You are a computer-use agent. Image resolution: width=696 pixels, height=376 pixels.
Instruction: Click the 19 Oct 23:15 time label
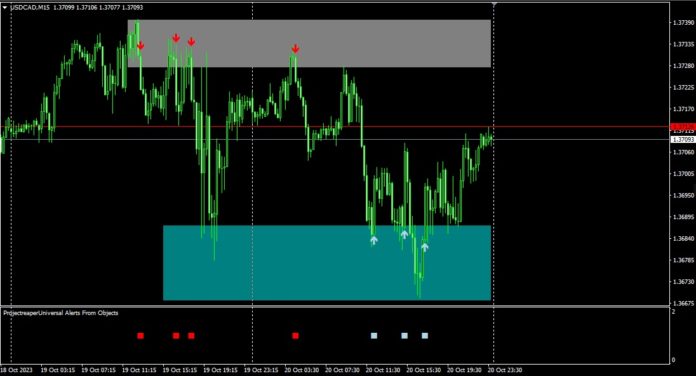coord(261,370)
